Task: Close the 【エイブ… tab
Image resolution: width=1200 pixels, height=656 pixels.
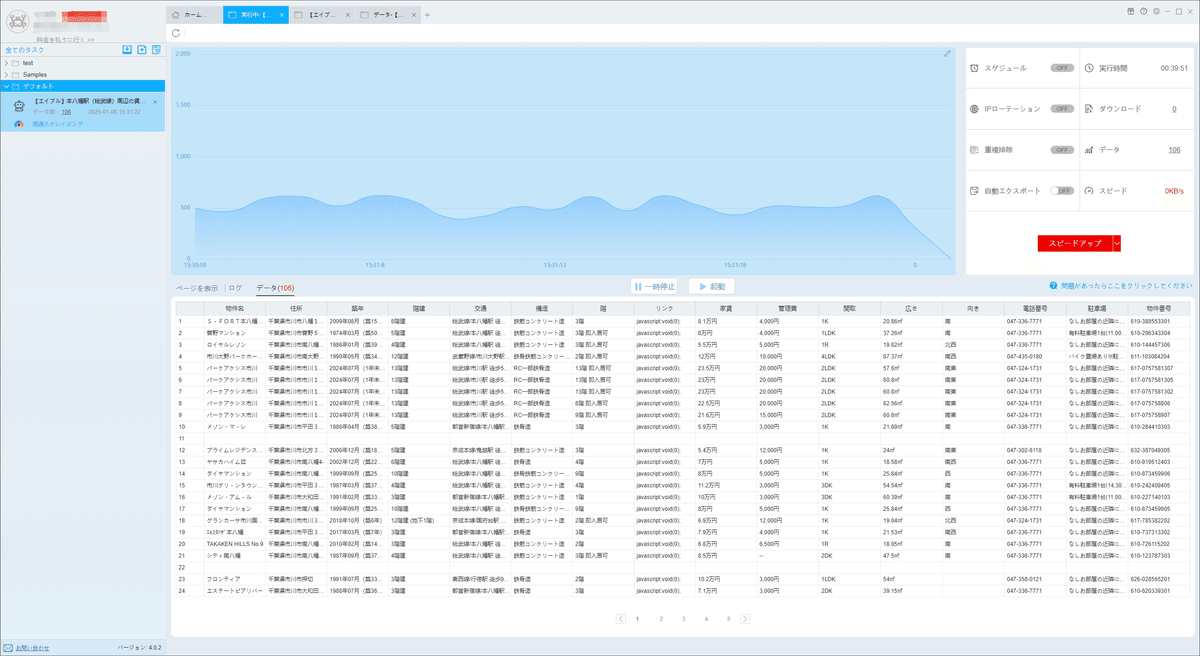Action: coord(348,15)
